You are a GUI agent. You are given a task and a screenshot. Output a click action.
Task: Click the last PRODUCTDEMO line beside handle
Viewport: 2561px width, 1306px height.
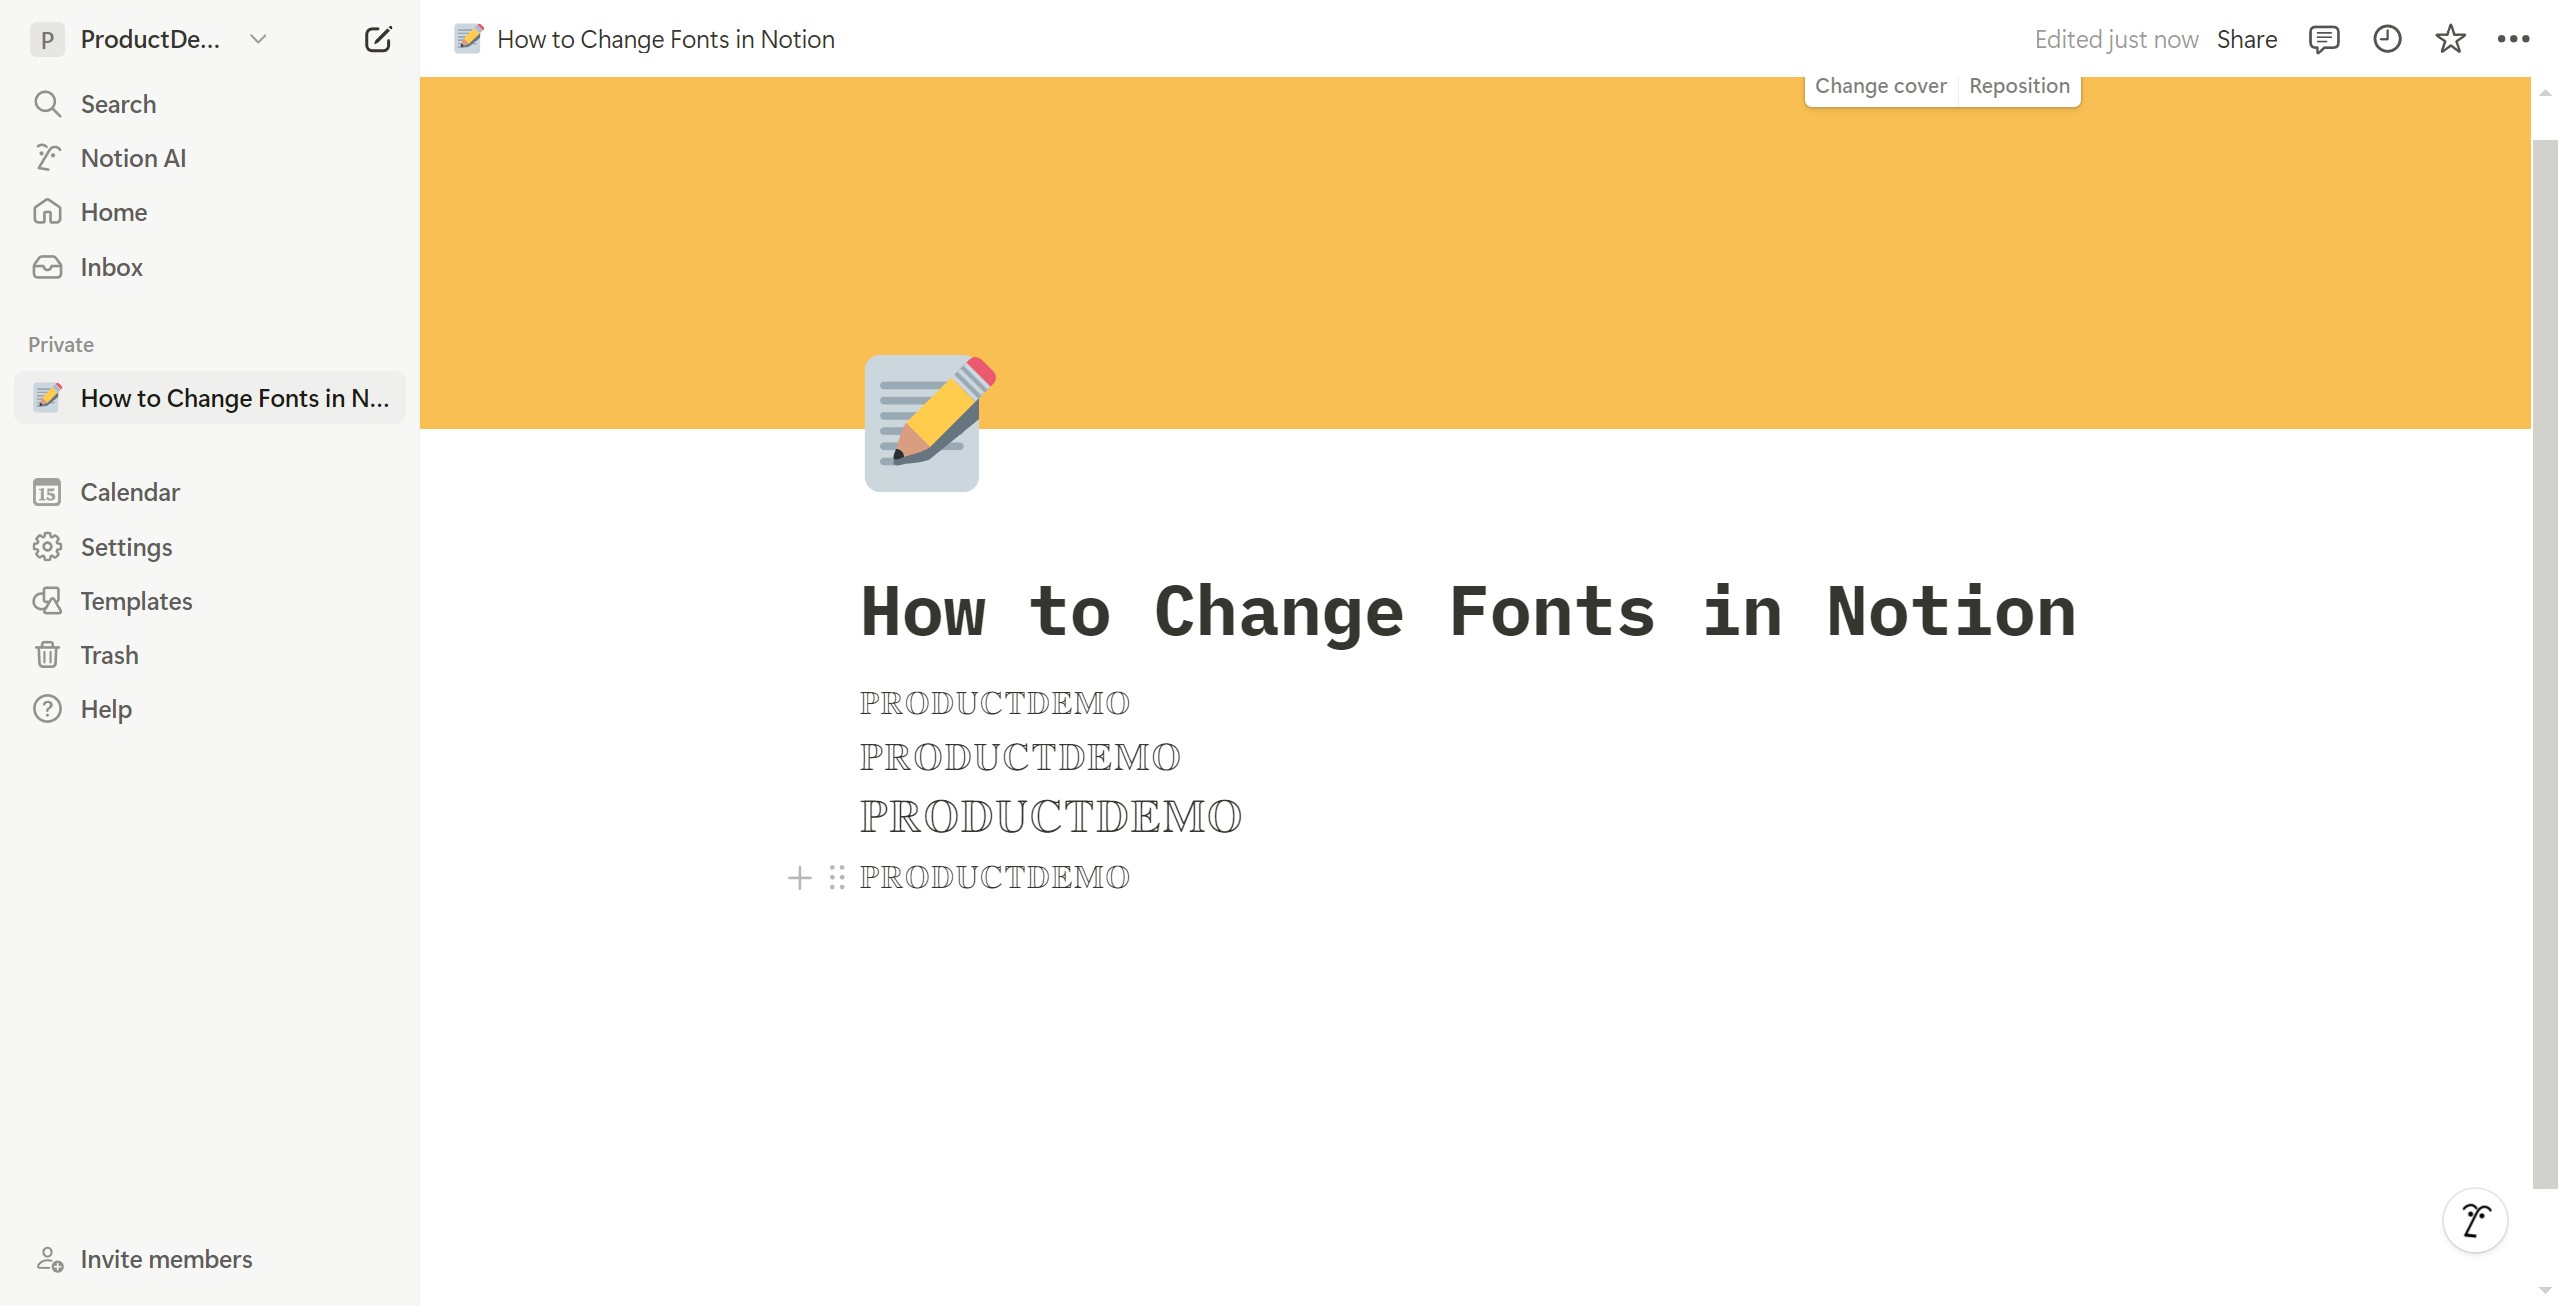point(995,877)
